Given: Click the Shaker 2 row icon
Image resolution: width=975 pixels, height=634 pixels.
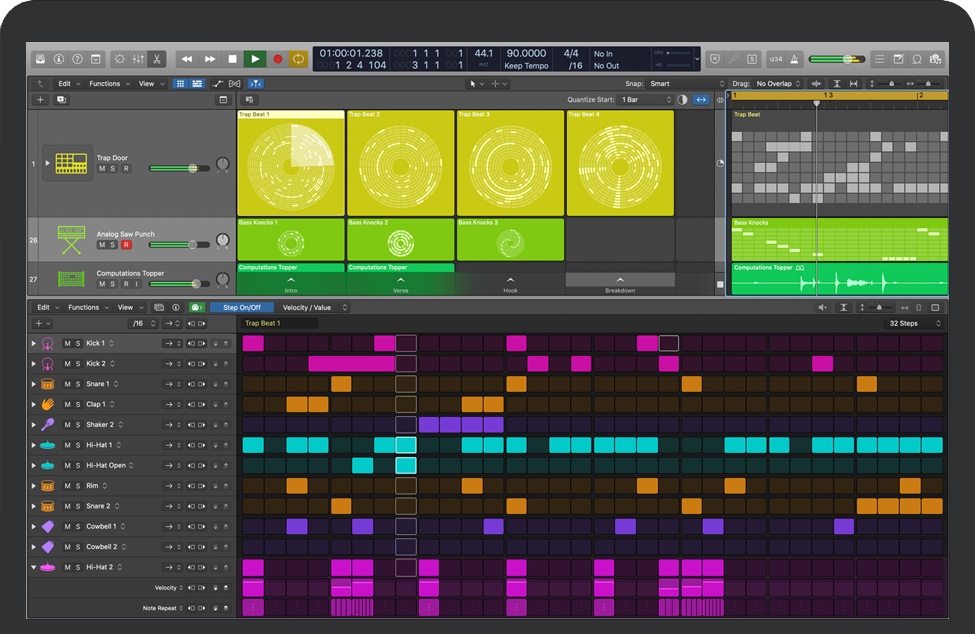Looking at the screenshot, I should [x=47, y=425].
